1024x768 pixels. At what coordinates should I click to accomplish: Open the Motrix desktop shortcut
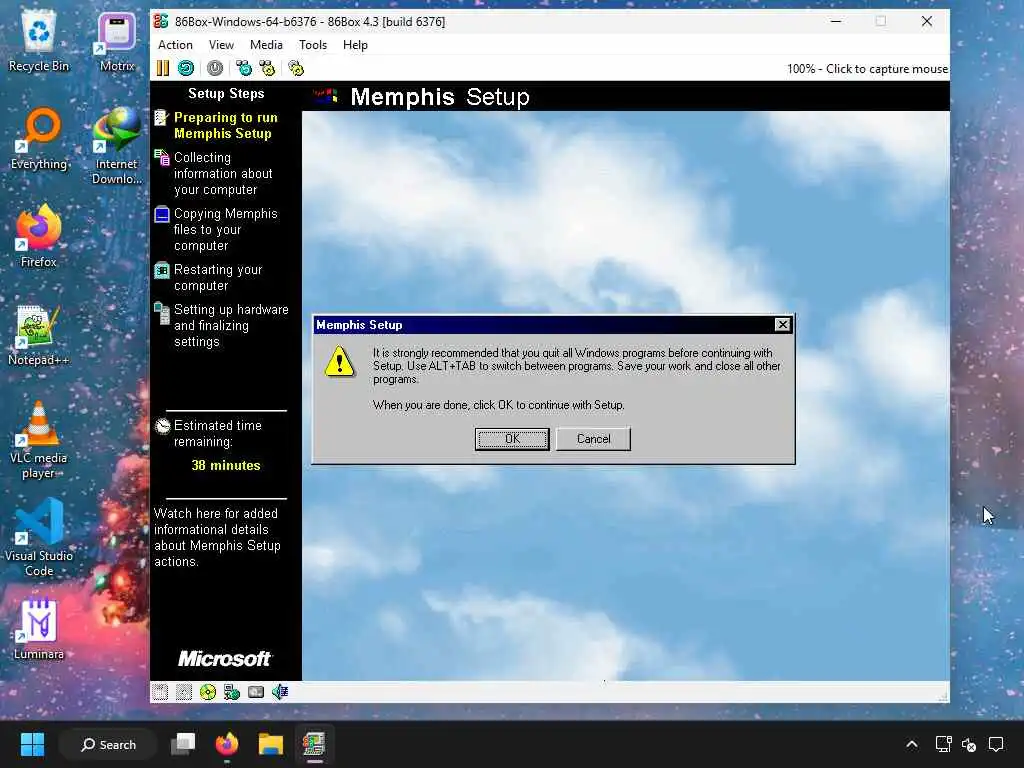coord(117,42)
